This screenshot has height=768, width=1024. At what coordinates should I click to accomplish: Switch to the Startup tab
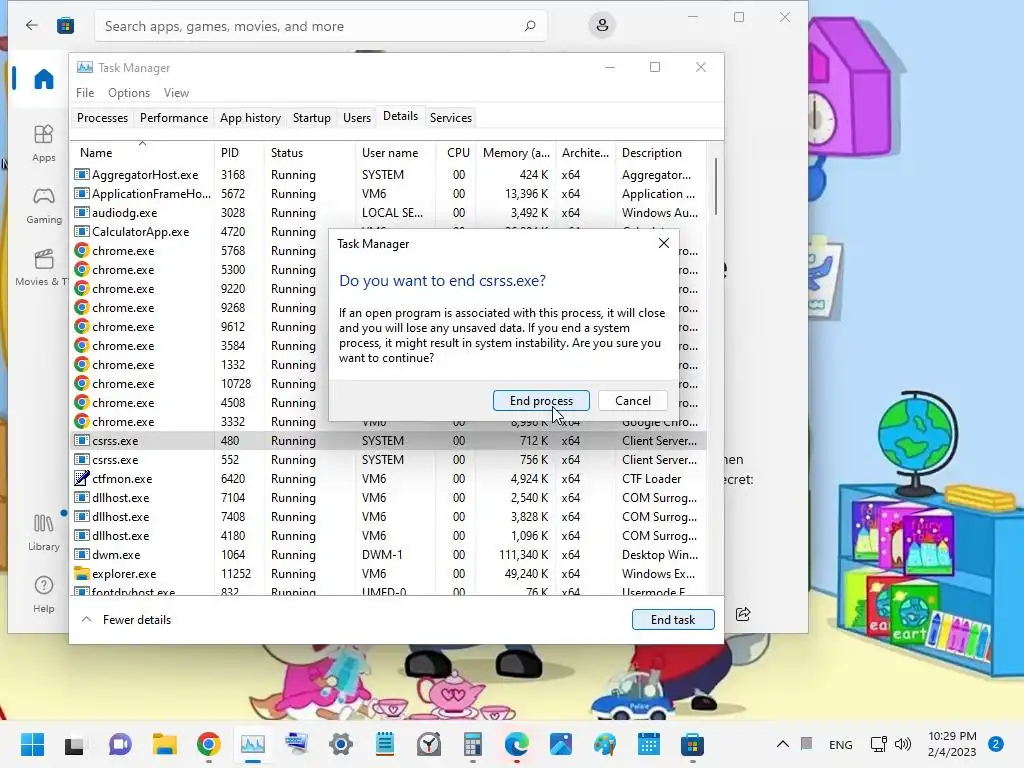coord(312,118)
